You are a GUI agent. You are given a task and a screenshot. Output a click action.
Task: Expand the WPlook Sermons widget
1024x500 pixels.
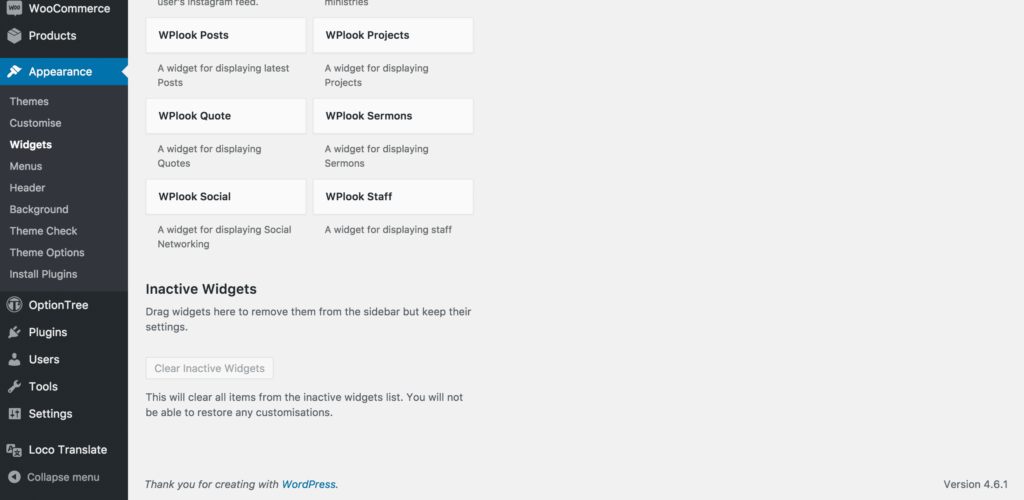pos(393,116)
